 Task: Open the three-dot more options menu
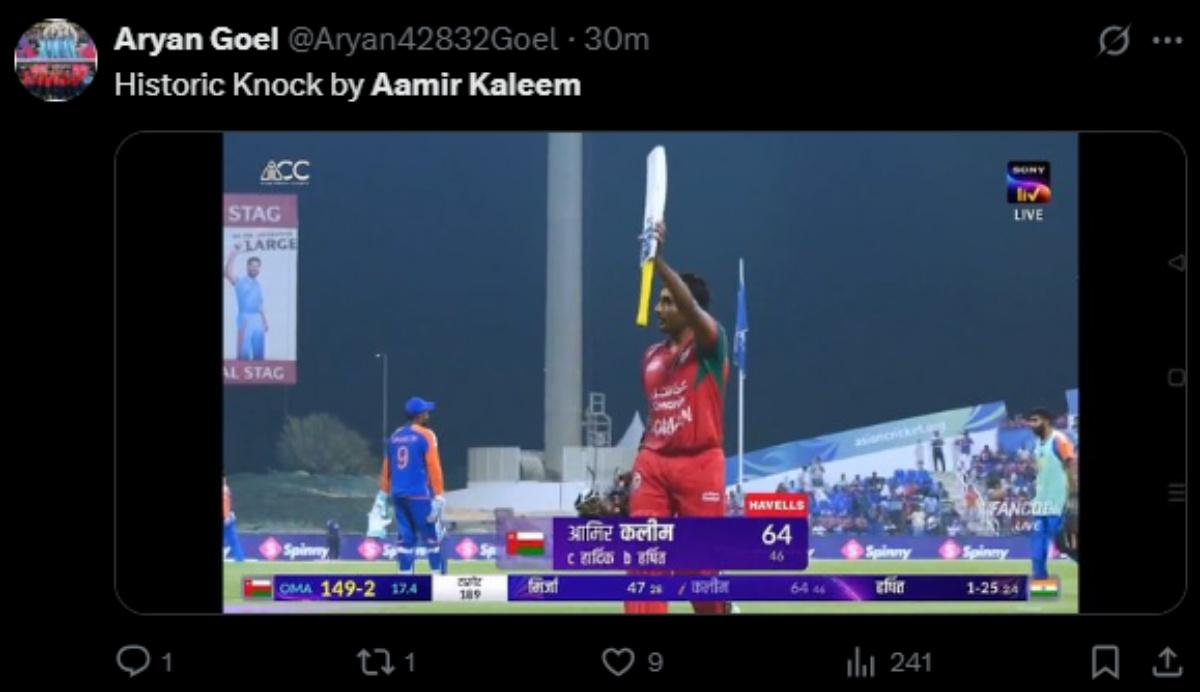(x=1167, y=40)
